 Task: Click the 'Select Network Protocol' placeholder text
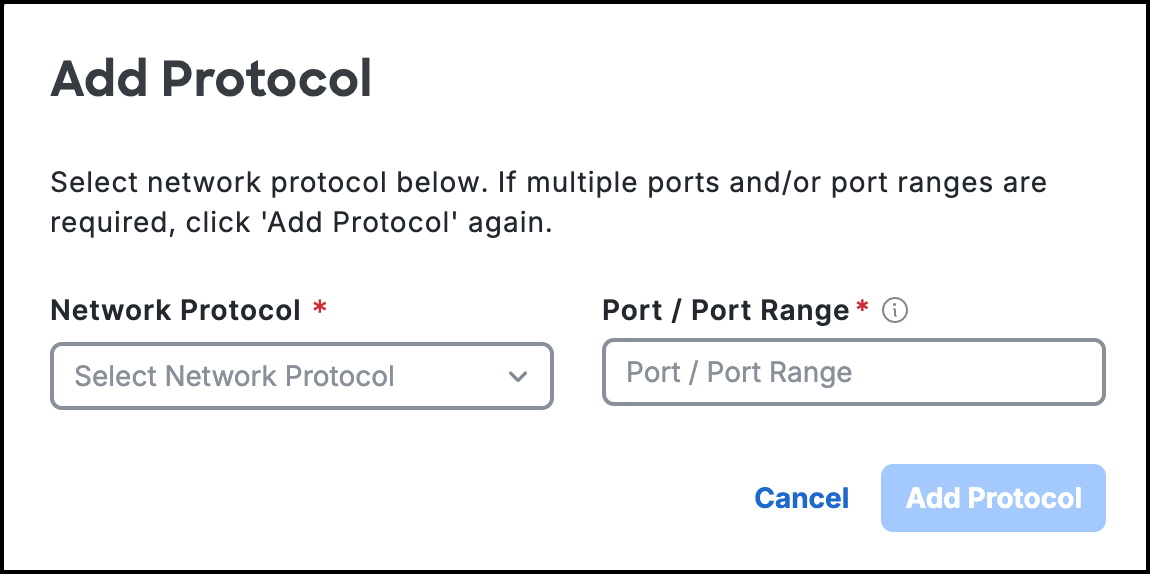click(x=235, y=377)
